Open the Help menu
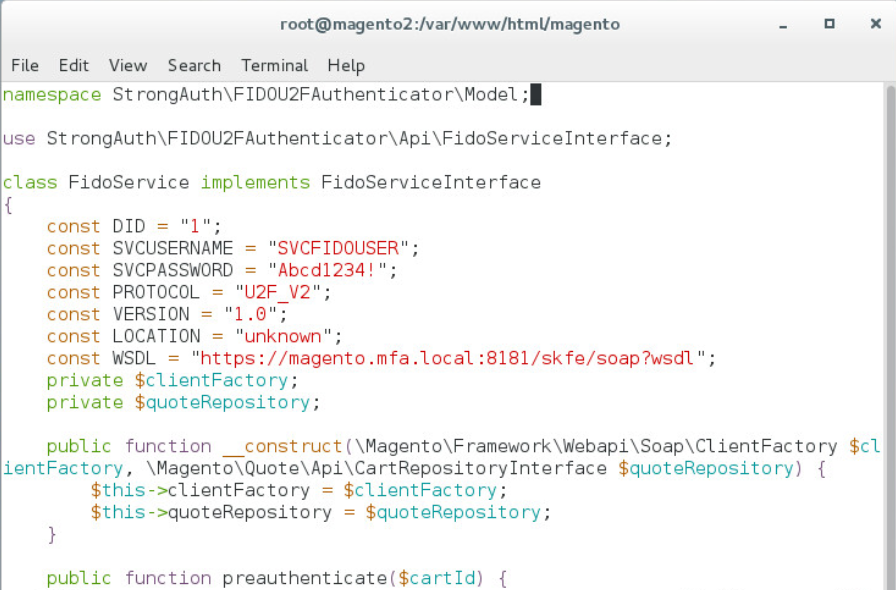The width and height of the screenshot is (896, 590). click(x=346, y=66)
